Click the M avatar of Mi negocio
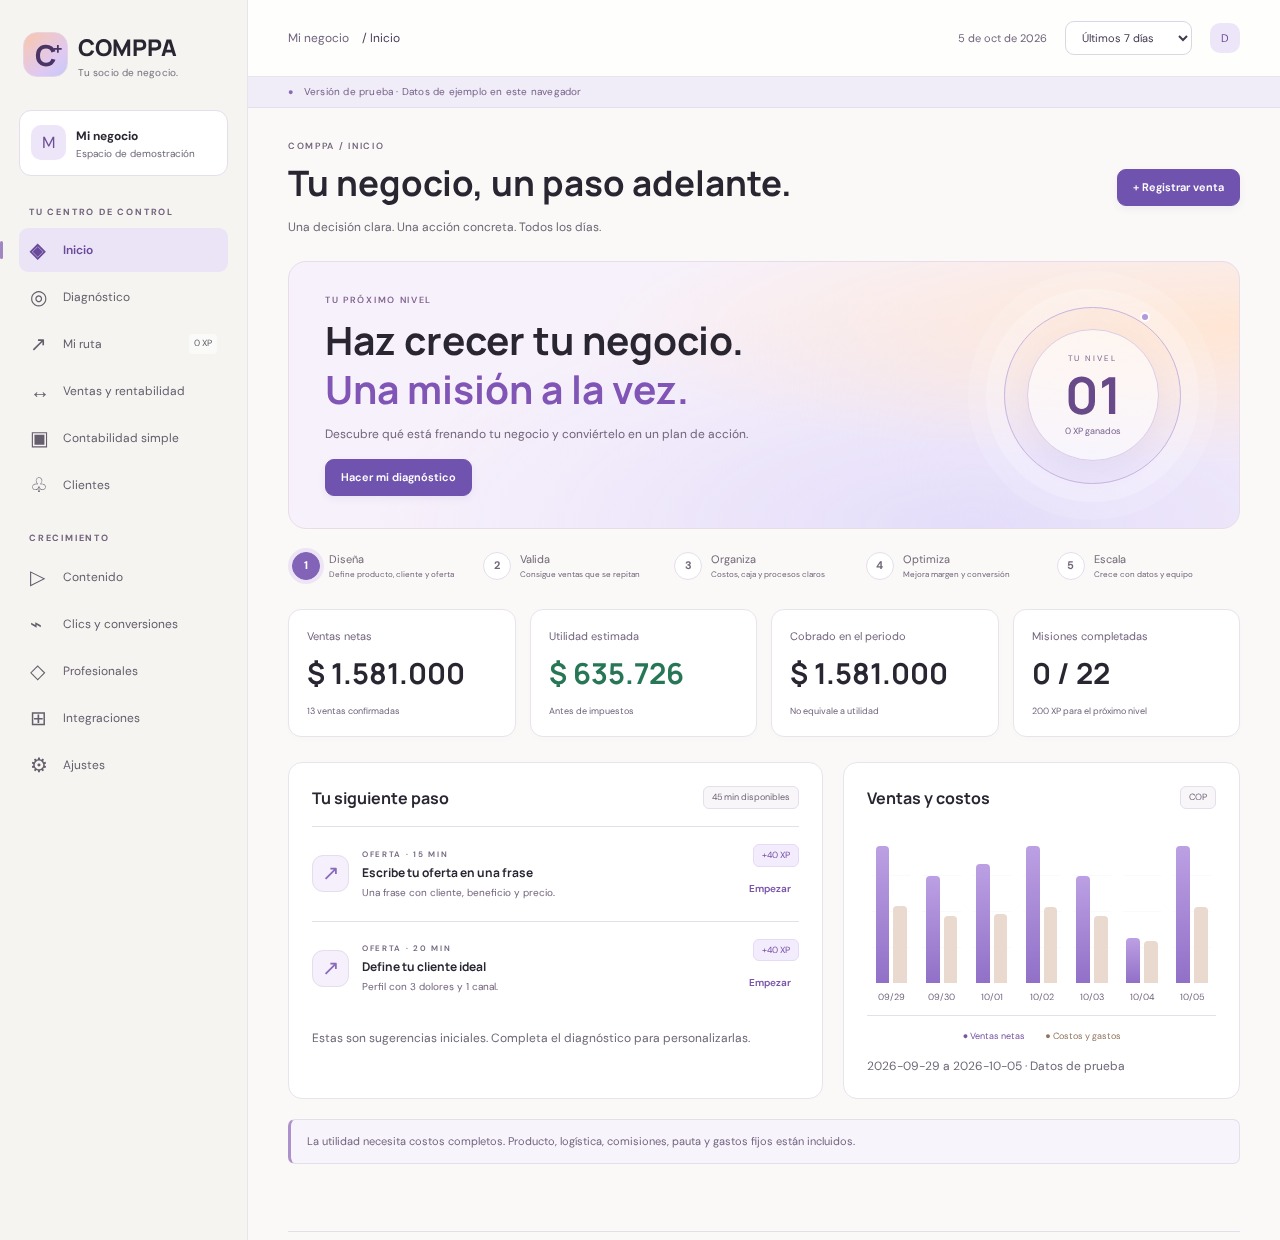Screen dimensions: 1280x1240 tap(48, 143)
